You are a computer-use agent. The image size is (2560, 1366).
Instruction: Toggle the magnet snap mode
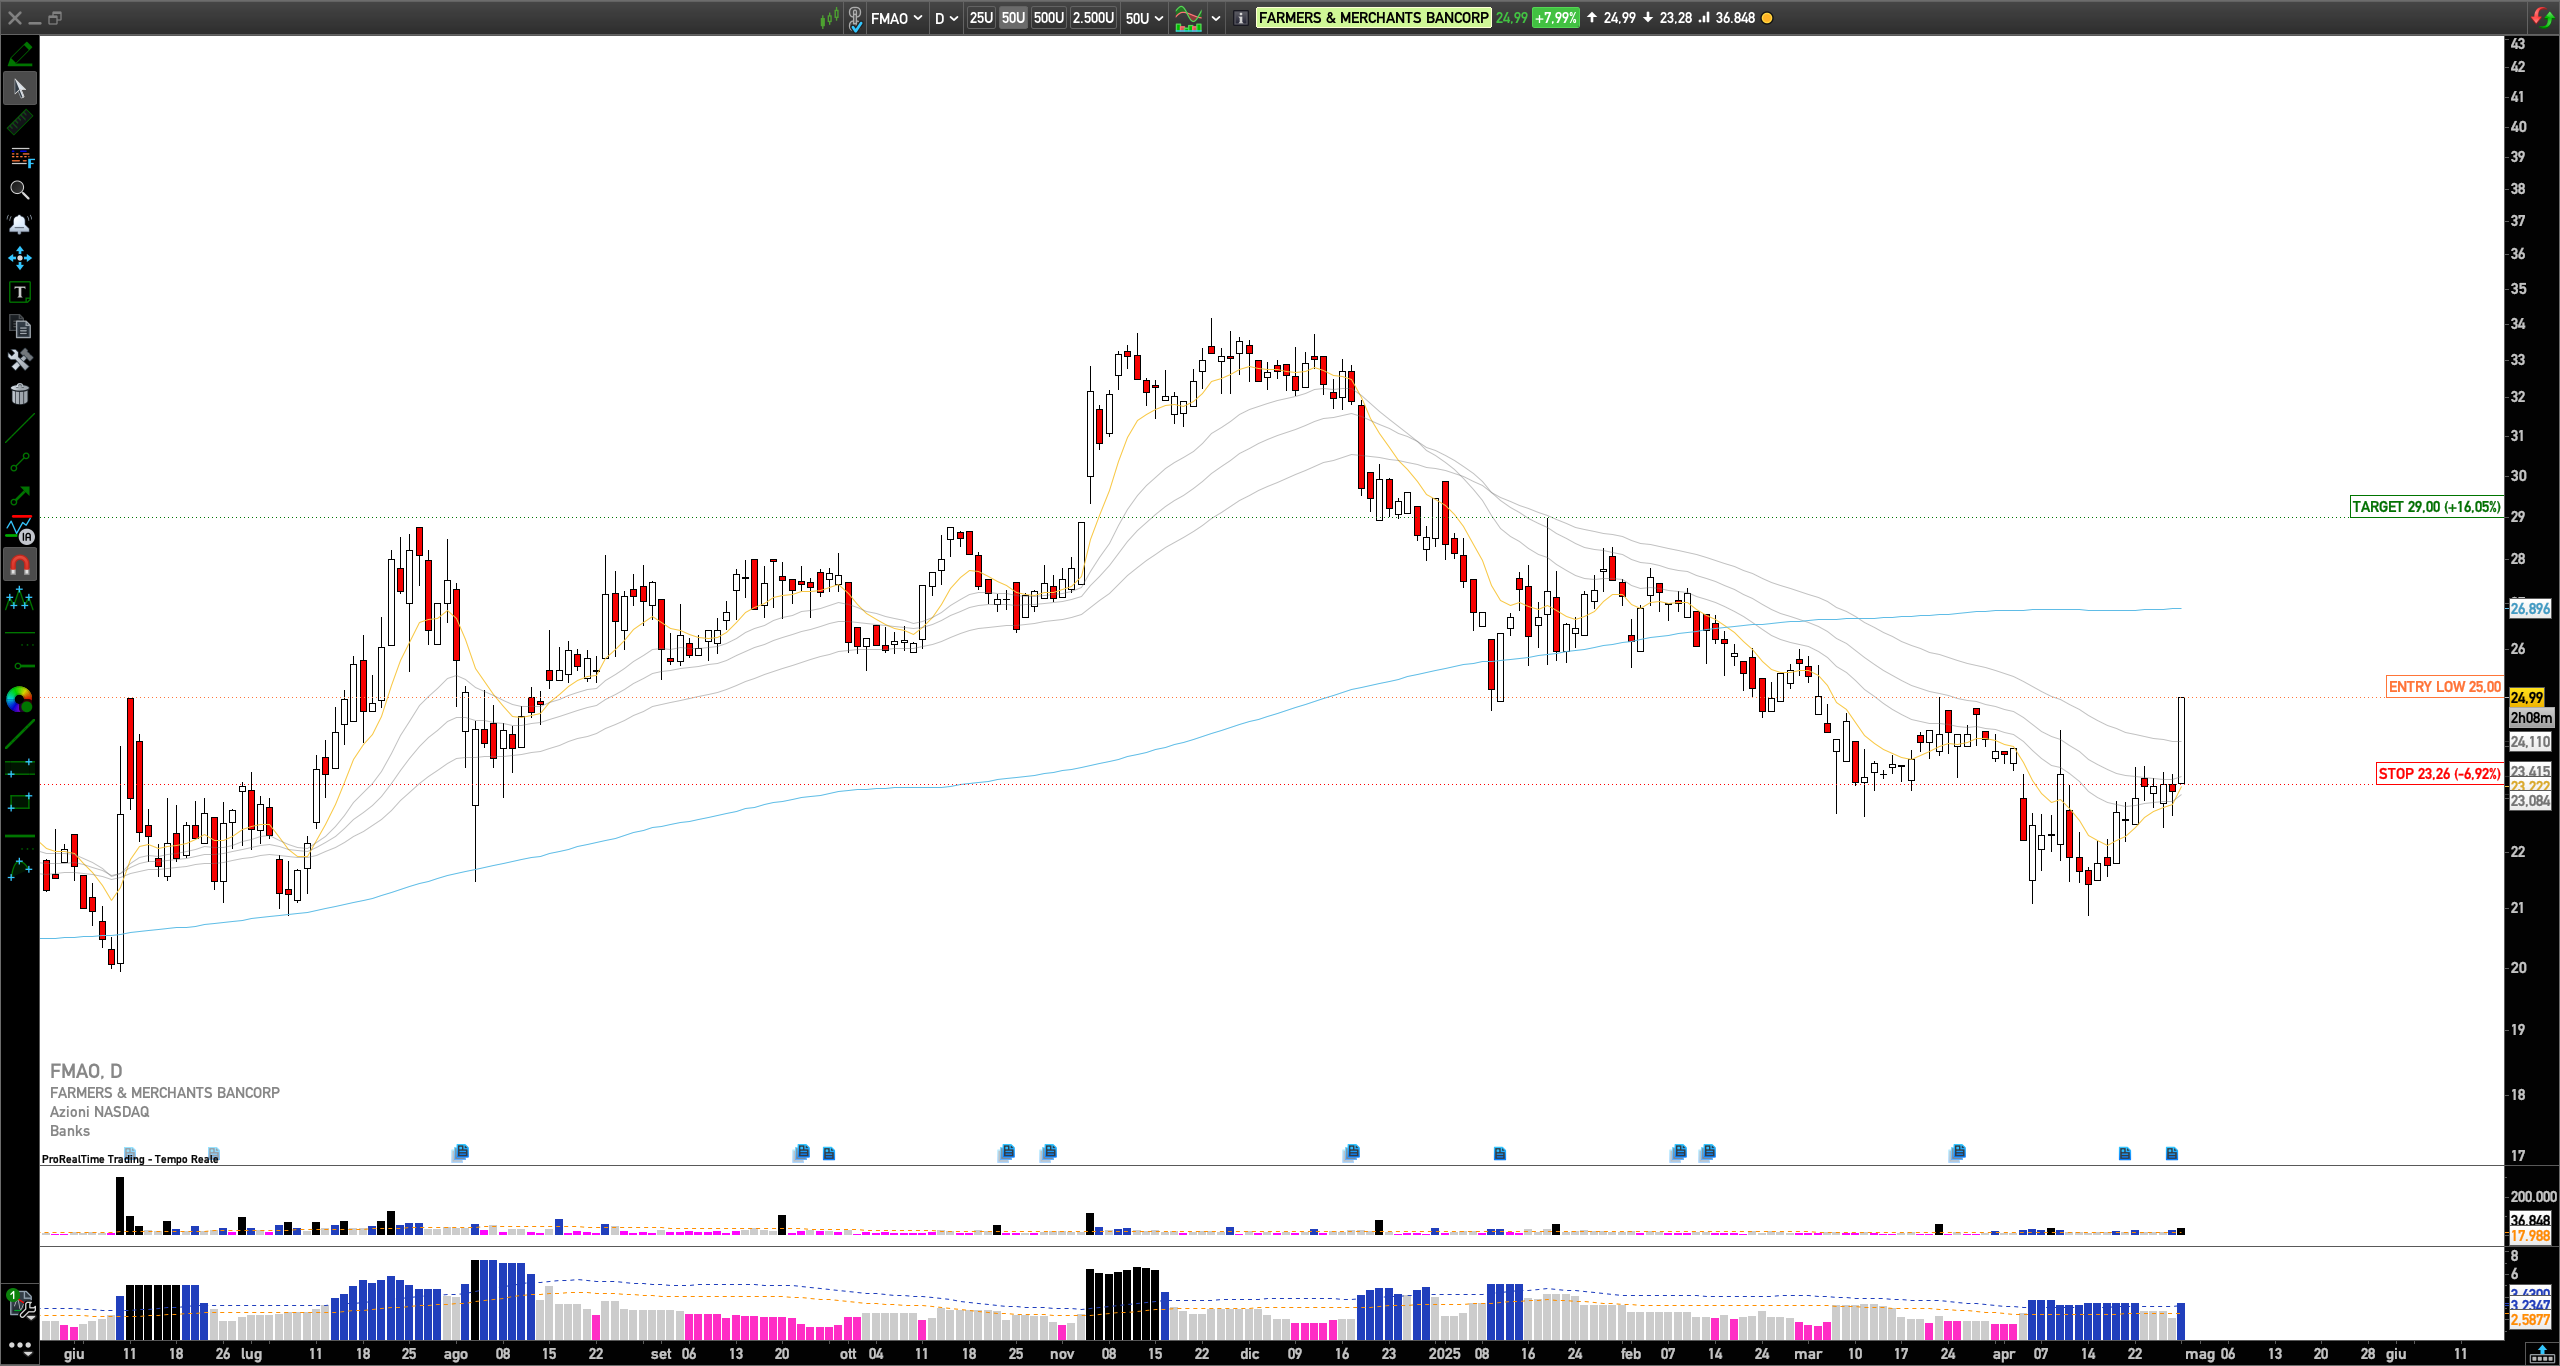tap(19, 565)
